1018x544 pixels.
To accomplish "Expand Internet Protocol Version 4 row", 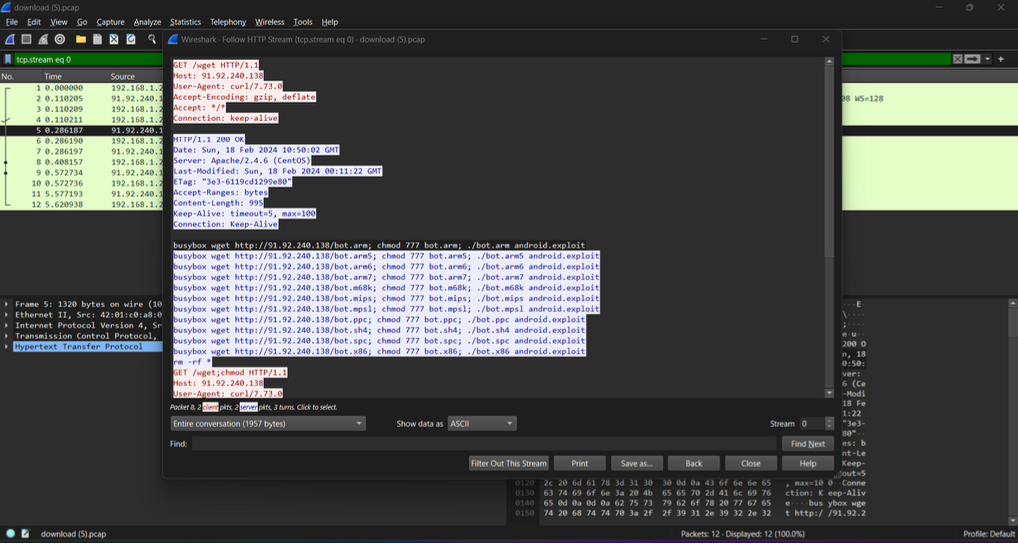I will tap(7, 325).
